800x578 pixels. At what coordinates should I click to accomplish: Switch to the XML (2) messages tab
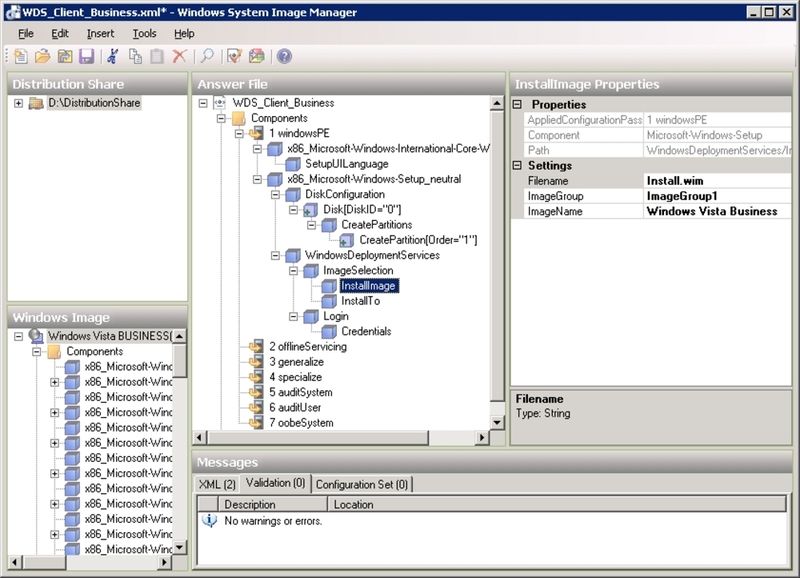pyautogui.click(x=216, y=485)
